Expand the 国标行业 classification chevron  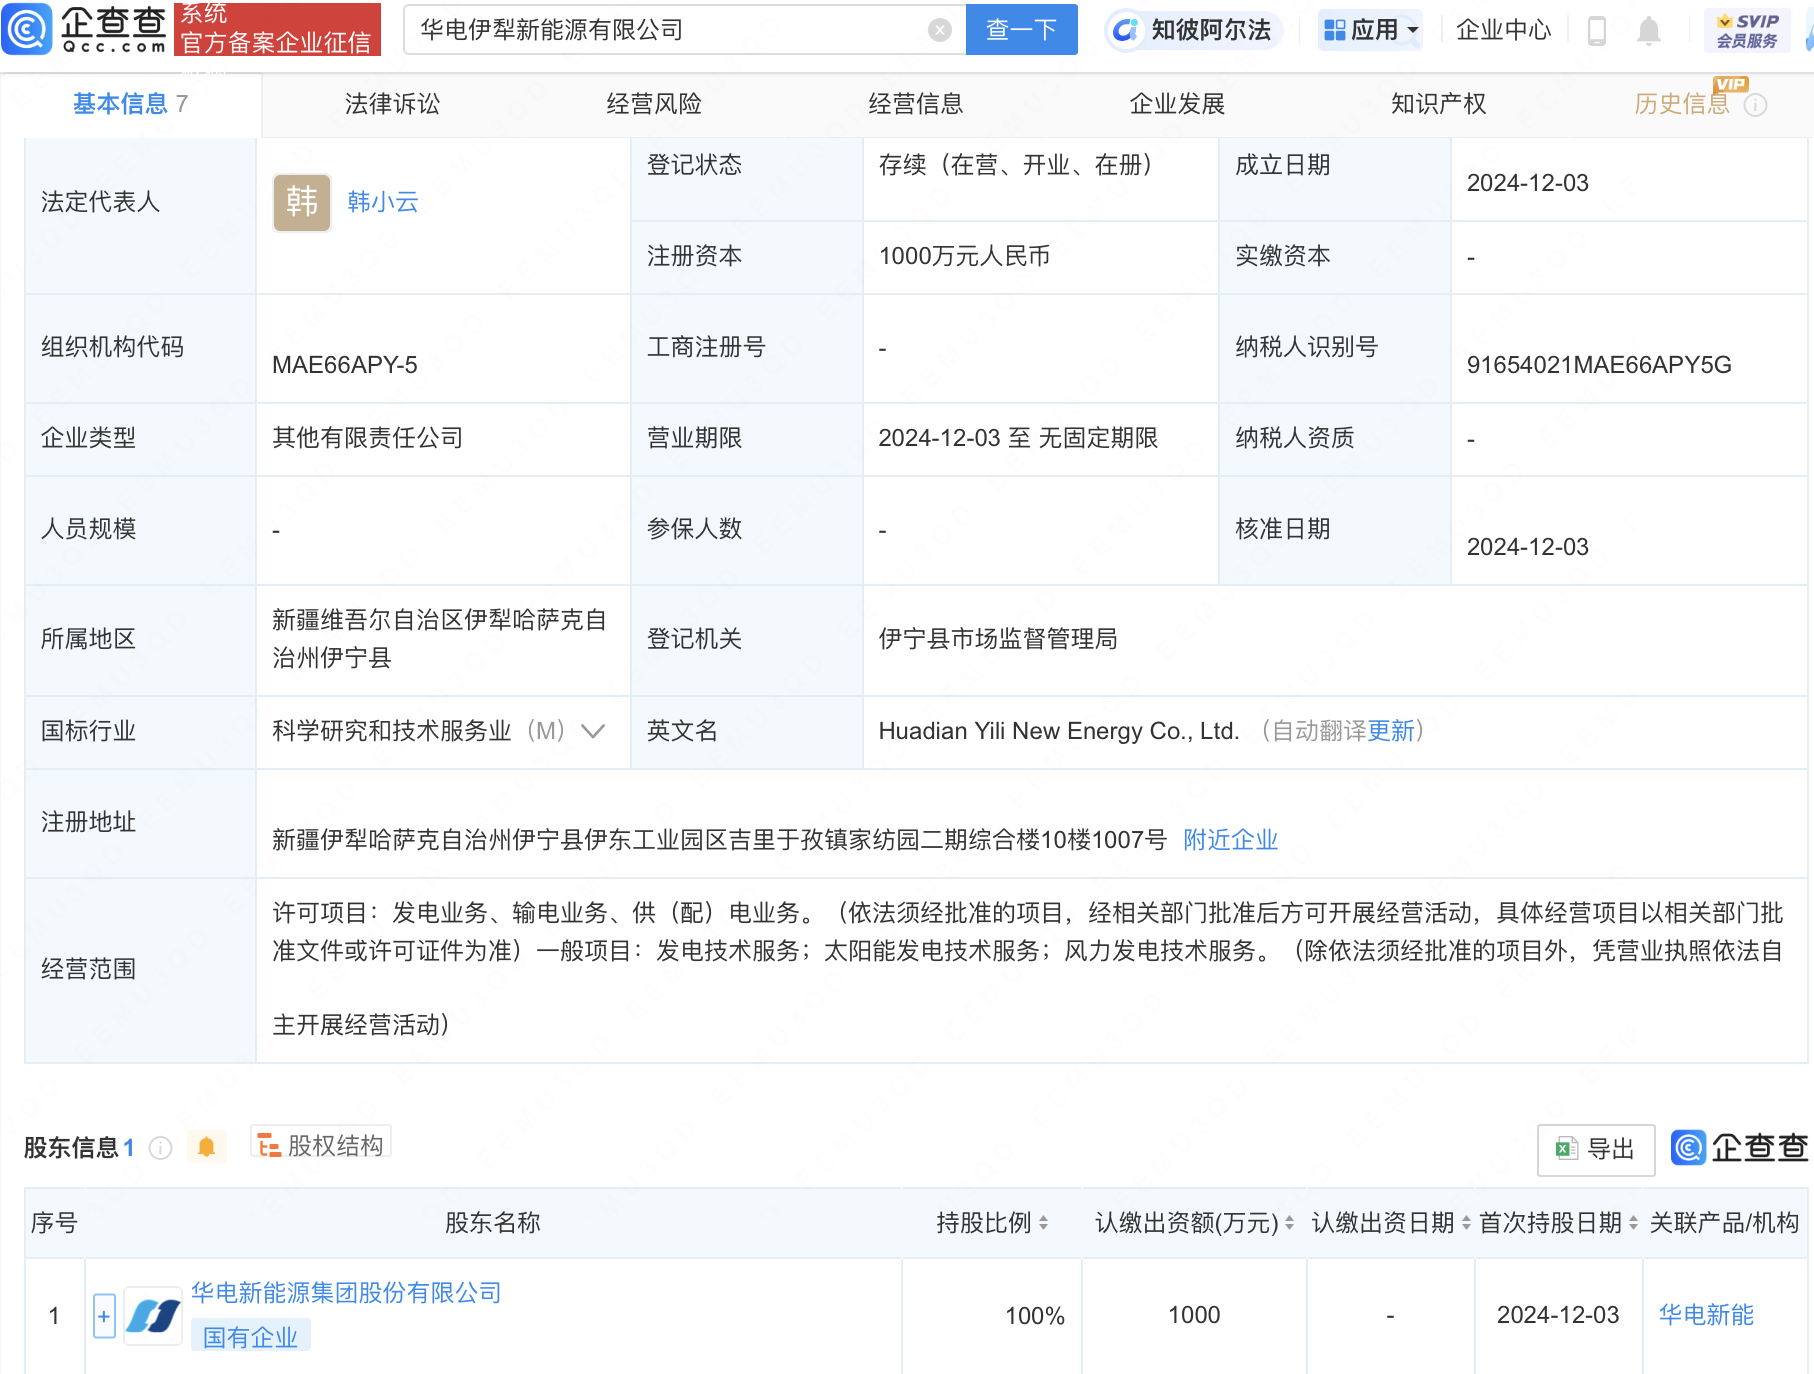[x=594, y=732]
